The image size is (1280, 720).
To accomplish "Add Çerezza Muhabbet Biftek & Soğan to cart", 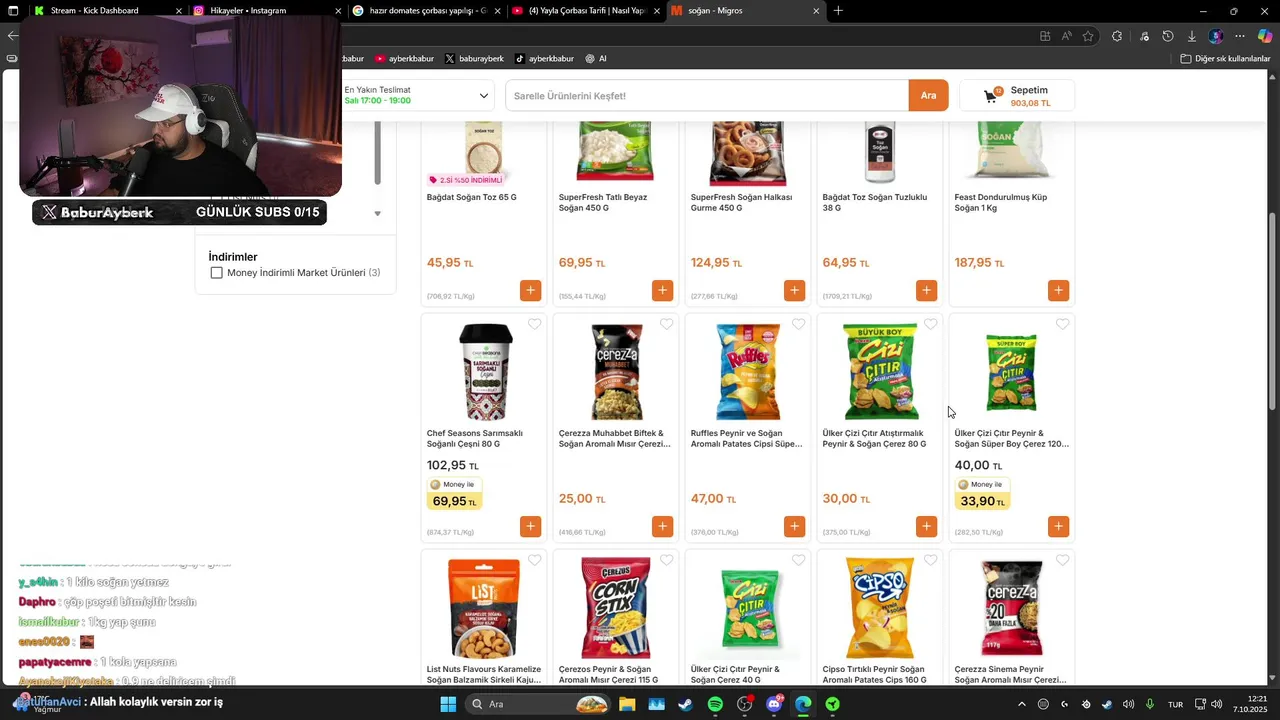I will [x=662, y=526].
